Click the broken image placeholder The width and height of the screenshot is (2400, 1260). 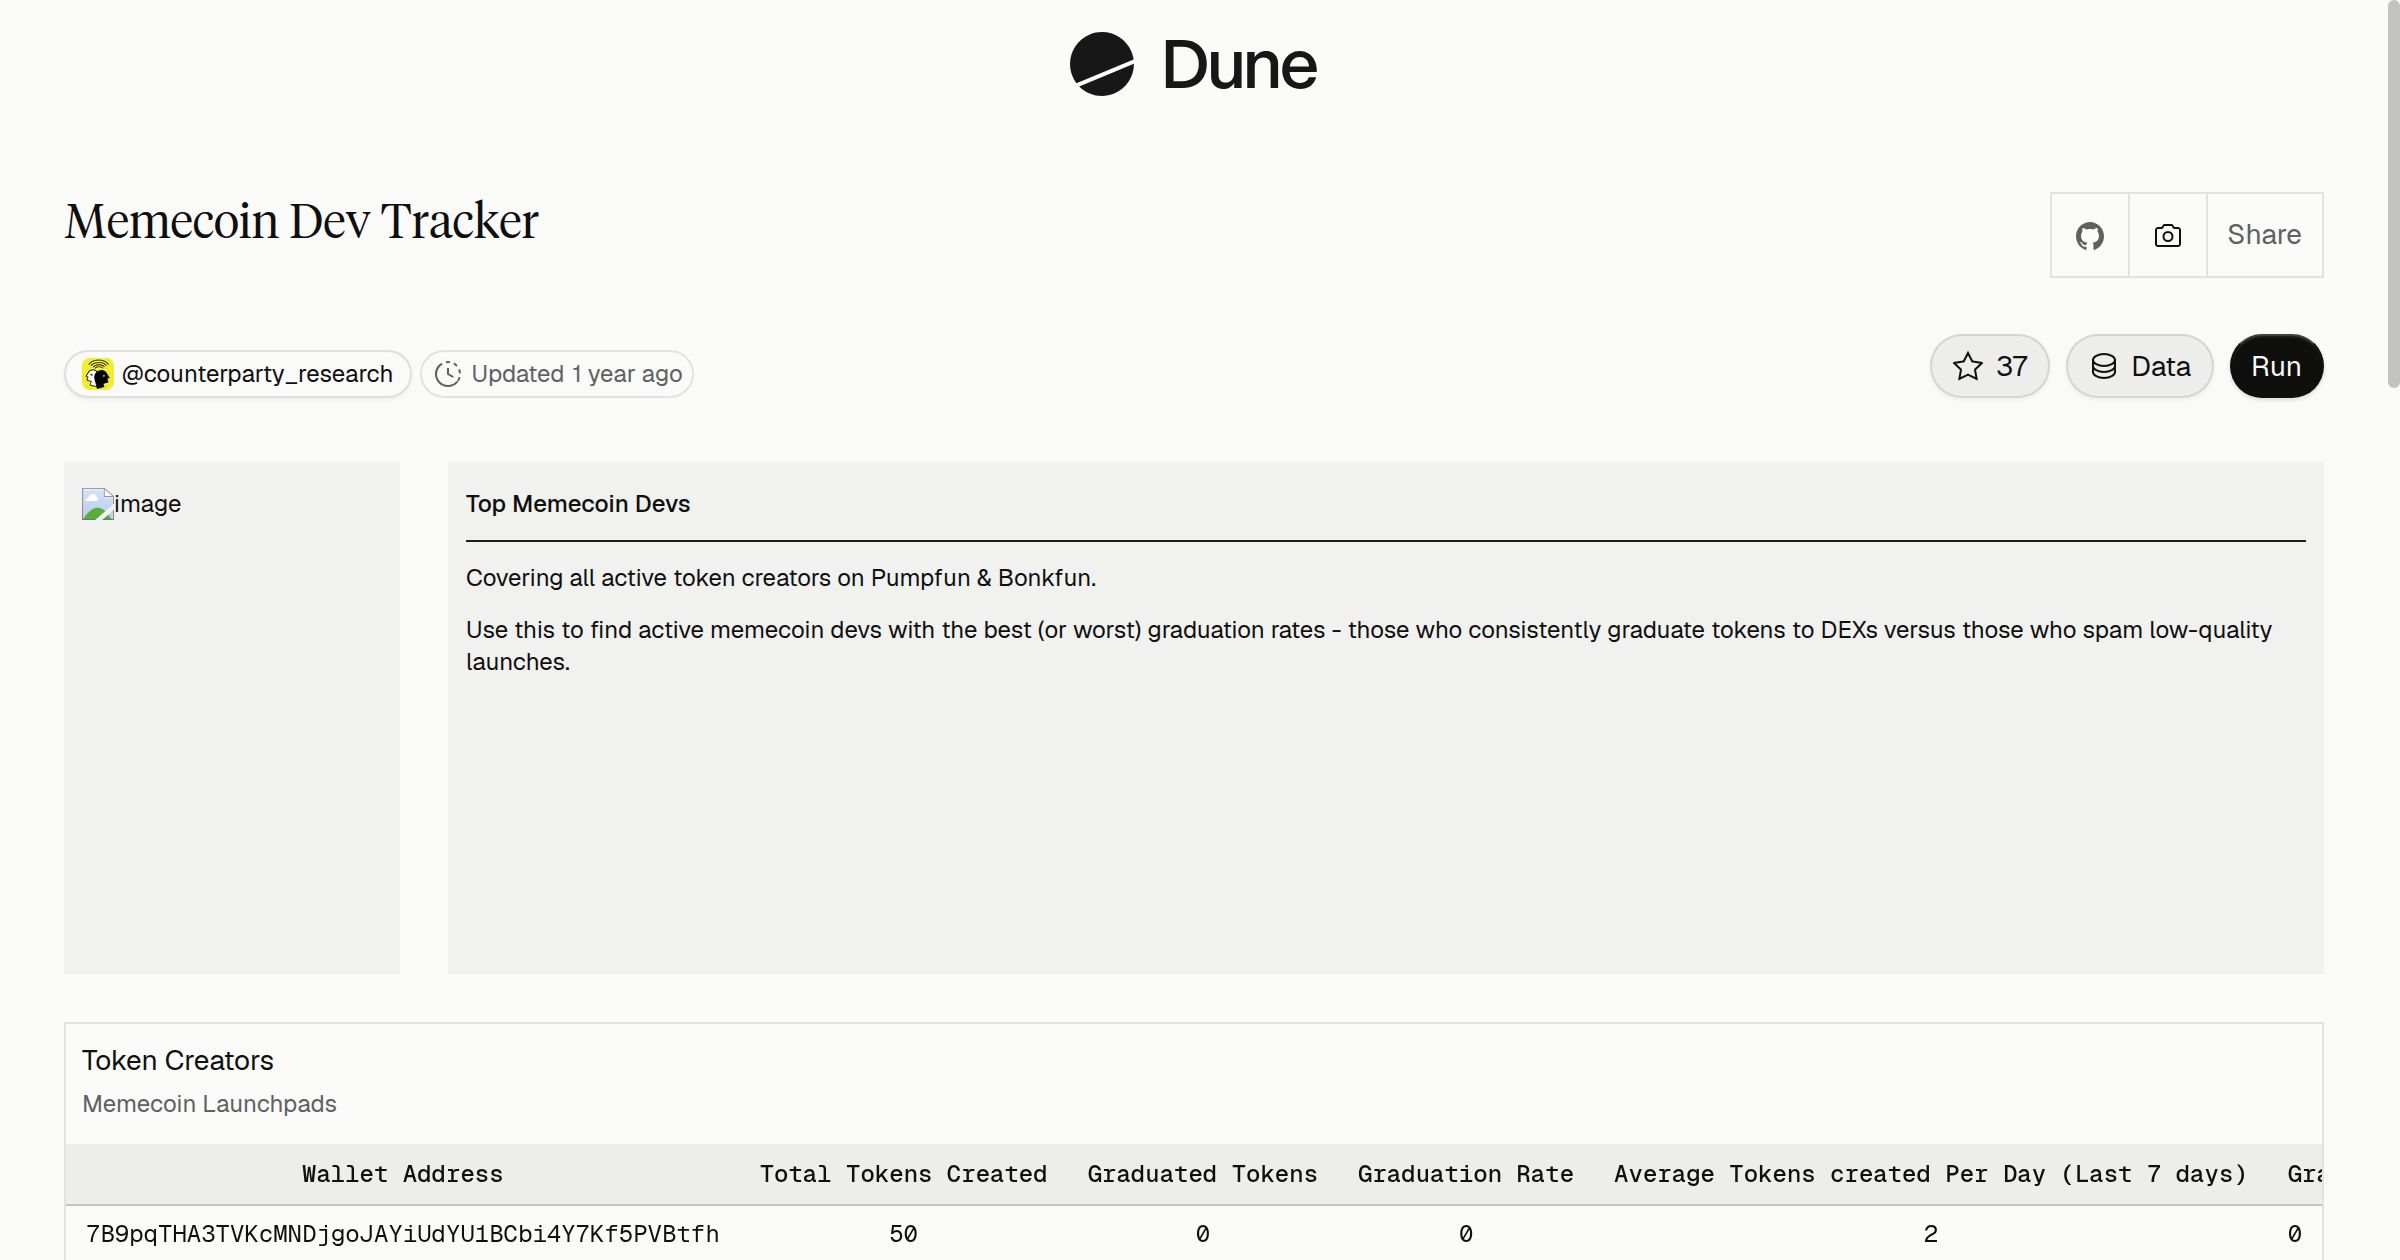tap(98, 504)
